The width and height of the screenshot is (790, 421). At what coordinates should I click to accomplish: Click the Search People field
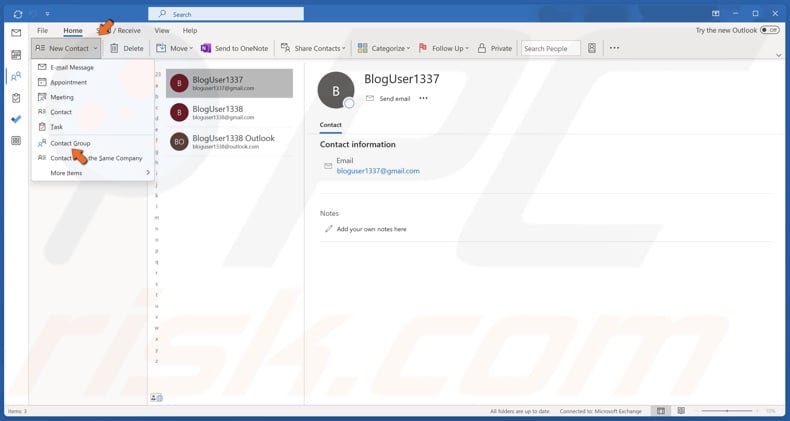click(x=551, y=48)
